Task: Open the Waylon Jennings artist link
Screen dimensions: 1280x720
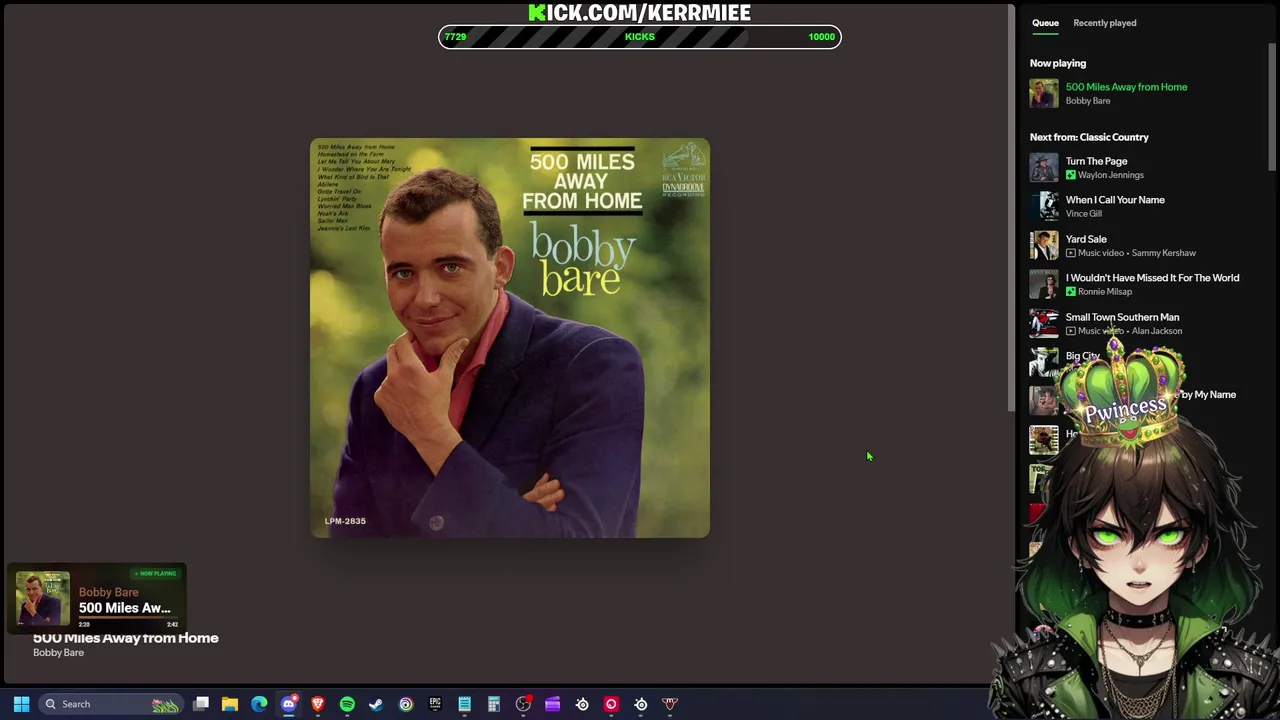Action: point(1110,175)
